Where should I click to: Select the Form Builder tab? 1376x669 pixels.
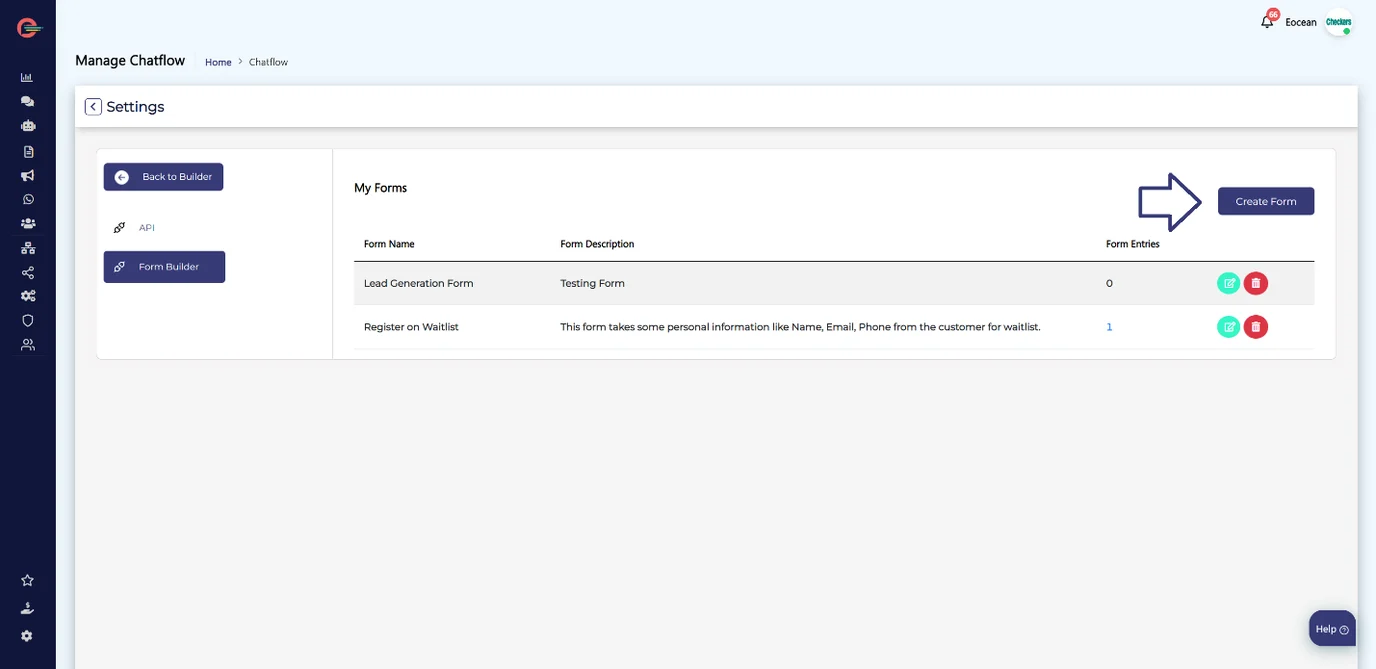(x=164, y=267)
